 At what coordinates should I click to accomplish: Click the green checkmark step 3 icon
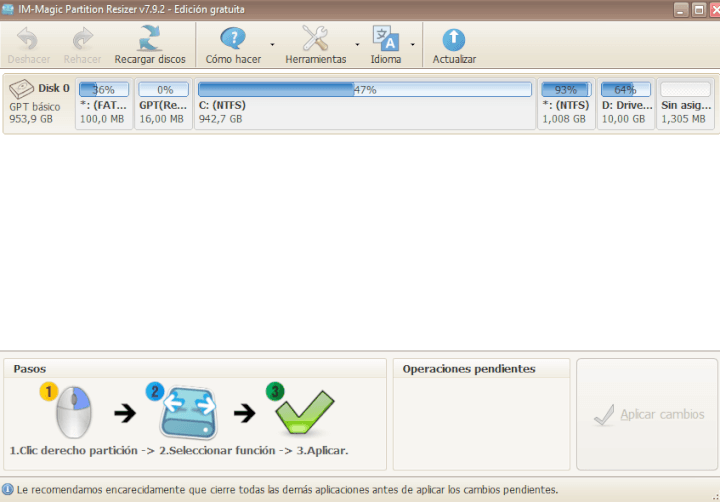(304, 412)
